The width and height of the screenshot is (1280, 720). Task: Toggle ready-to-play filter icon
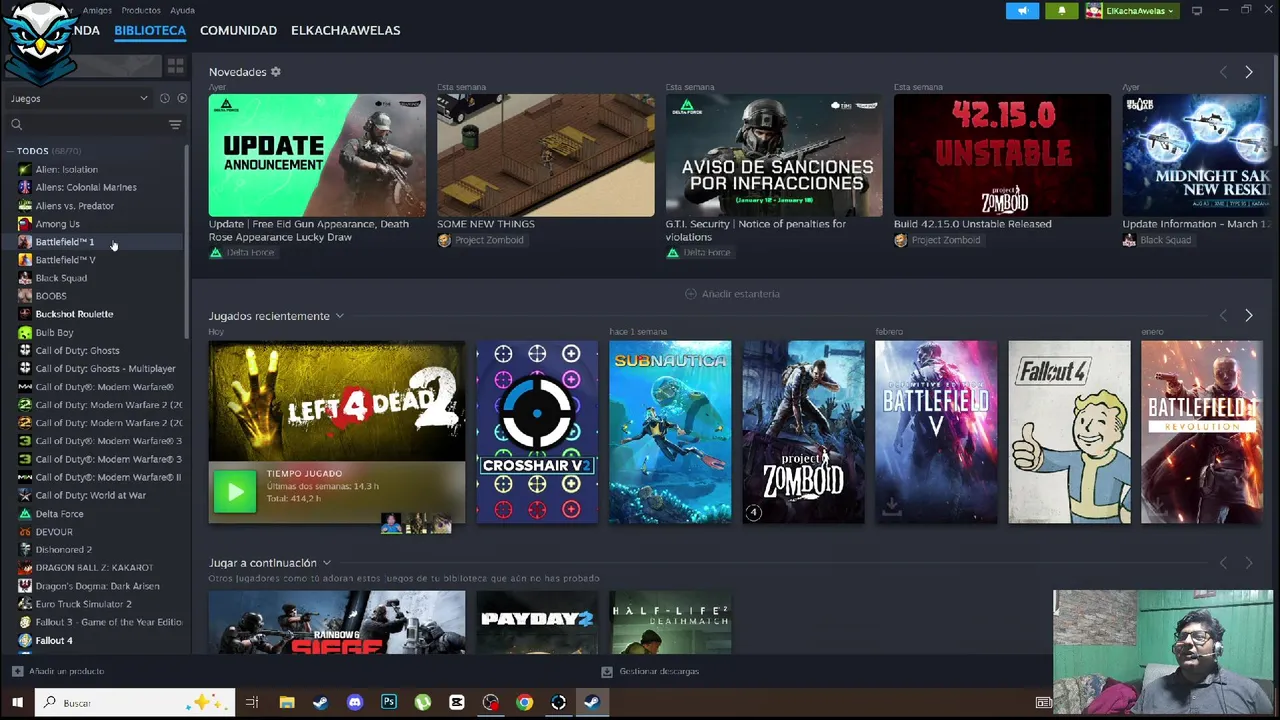pyautogui.click(x=182, y=98)
